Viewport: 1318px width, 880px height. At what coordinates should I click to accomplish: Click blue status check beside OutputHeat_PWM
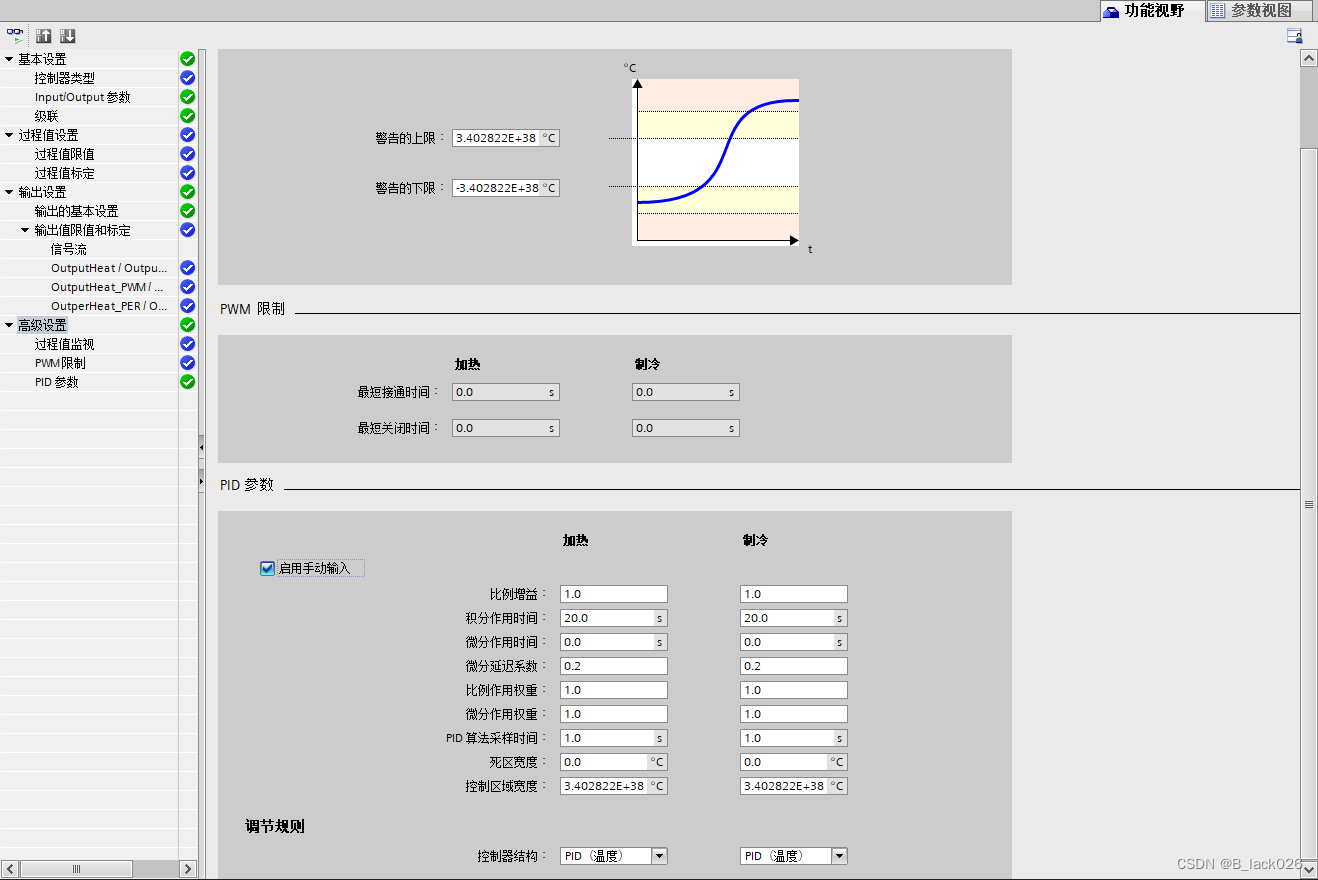pos(187,287)
